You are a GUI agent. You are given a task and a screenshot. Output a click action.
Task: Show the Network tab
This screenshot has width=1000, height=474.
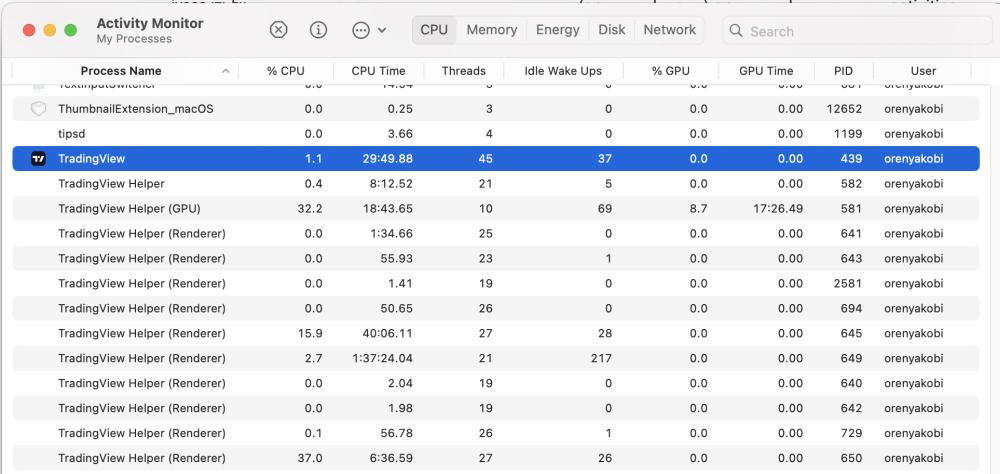click(670, 30)
